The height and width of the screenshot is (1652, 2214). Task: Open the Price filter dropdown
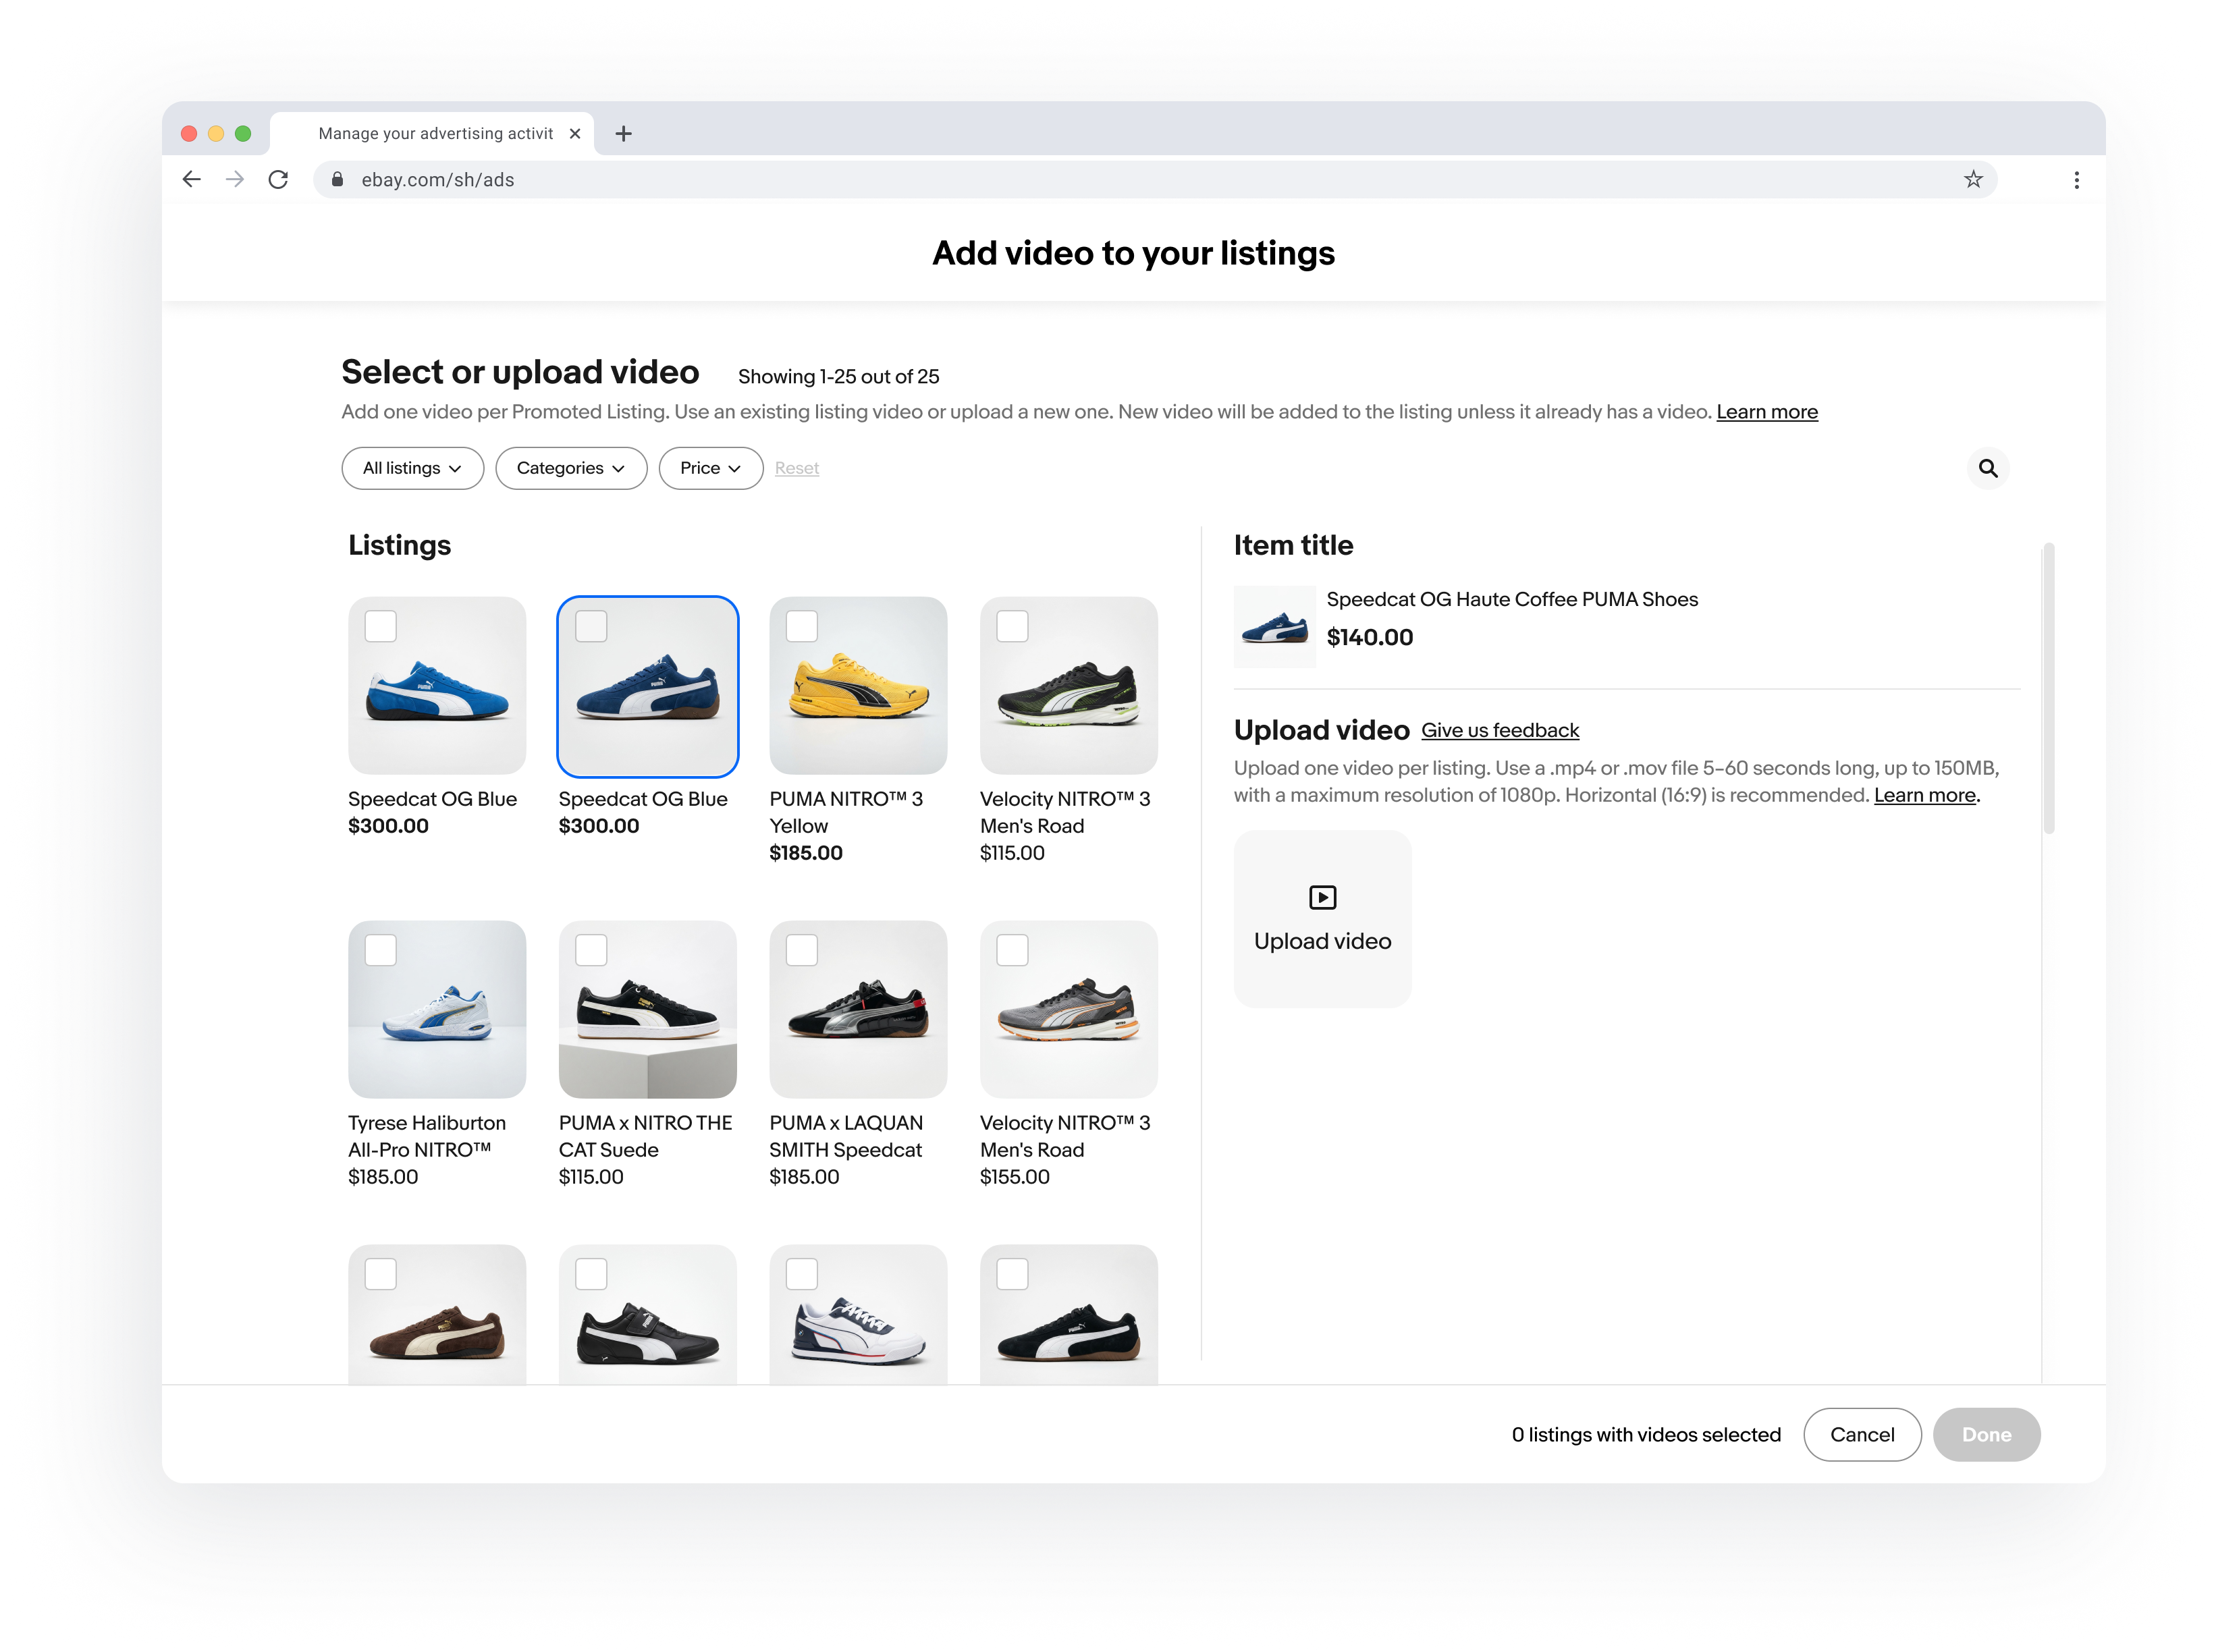click(710, 468)
